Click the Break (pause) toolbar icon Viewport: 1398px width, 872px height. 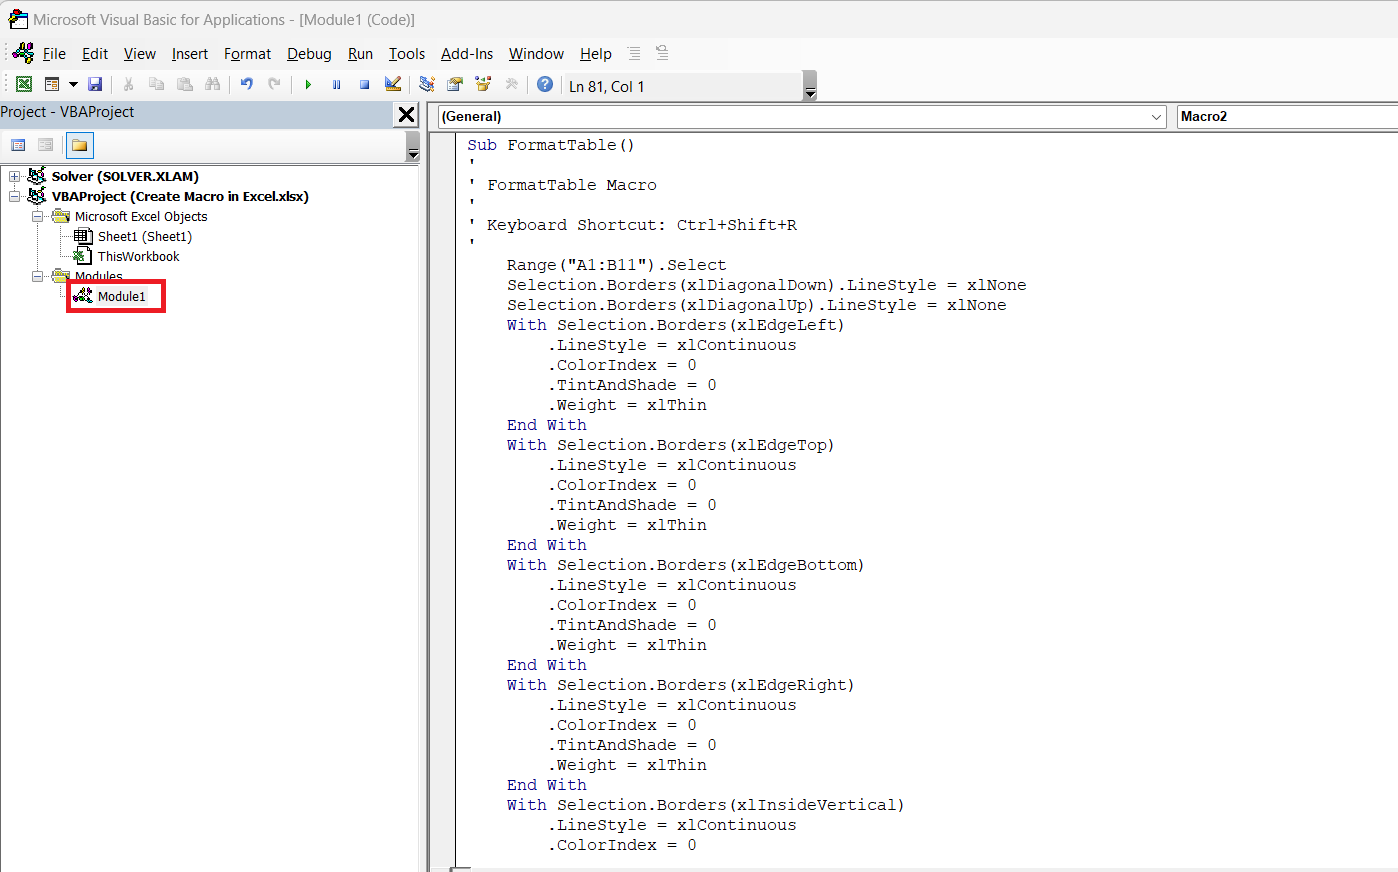click(x=336, y=85)
